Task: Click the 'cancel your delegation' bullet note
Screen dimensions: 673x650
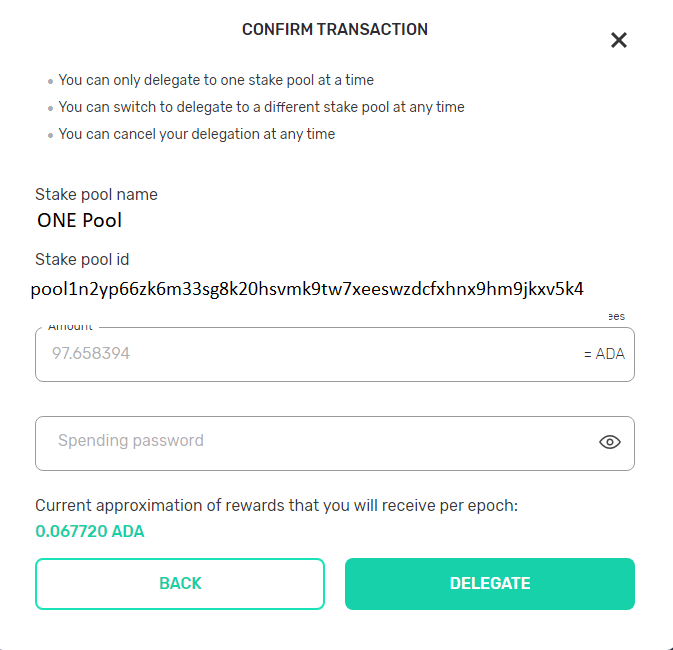Action: (197, 134)
